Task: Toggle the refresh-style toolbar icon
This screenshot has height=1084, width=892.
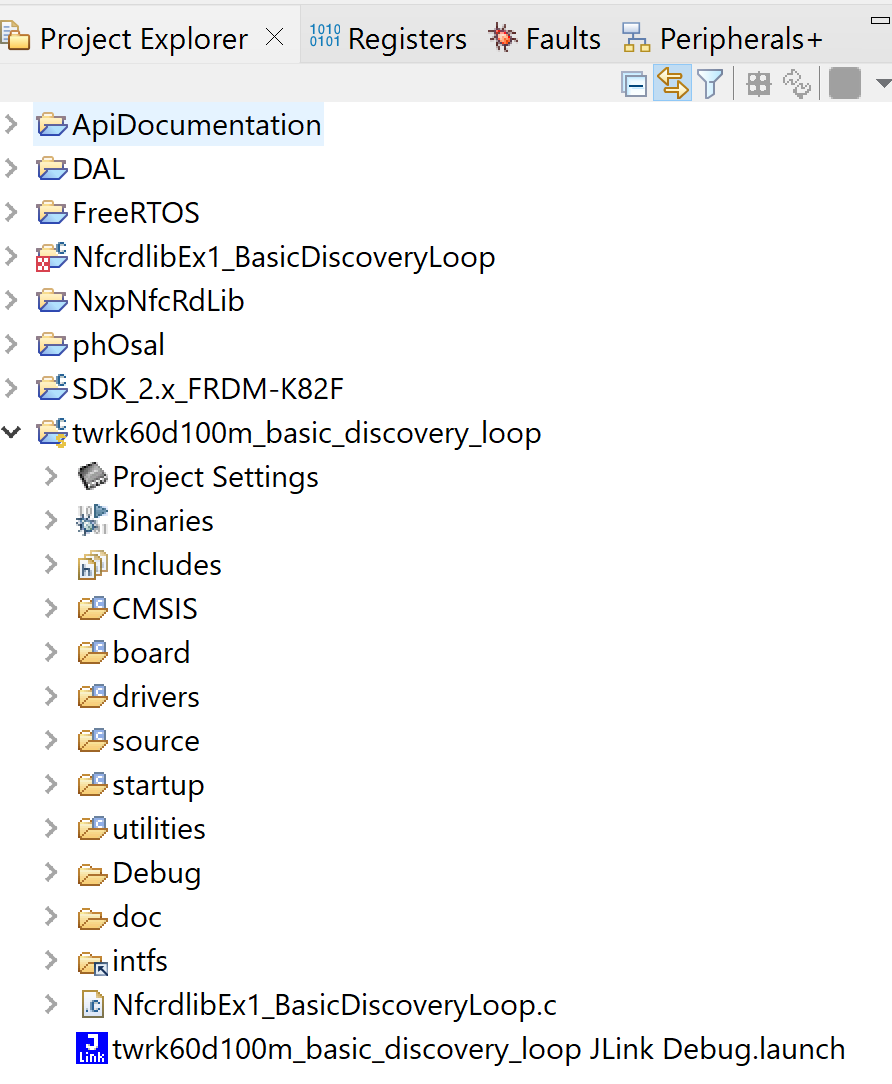Action: tap(797, 83)
